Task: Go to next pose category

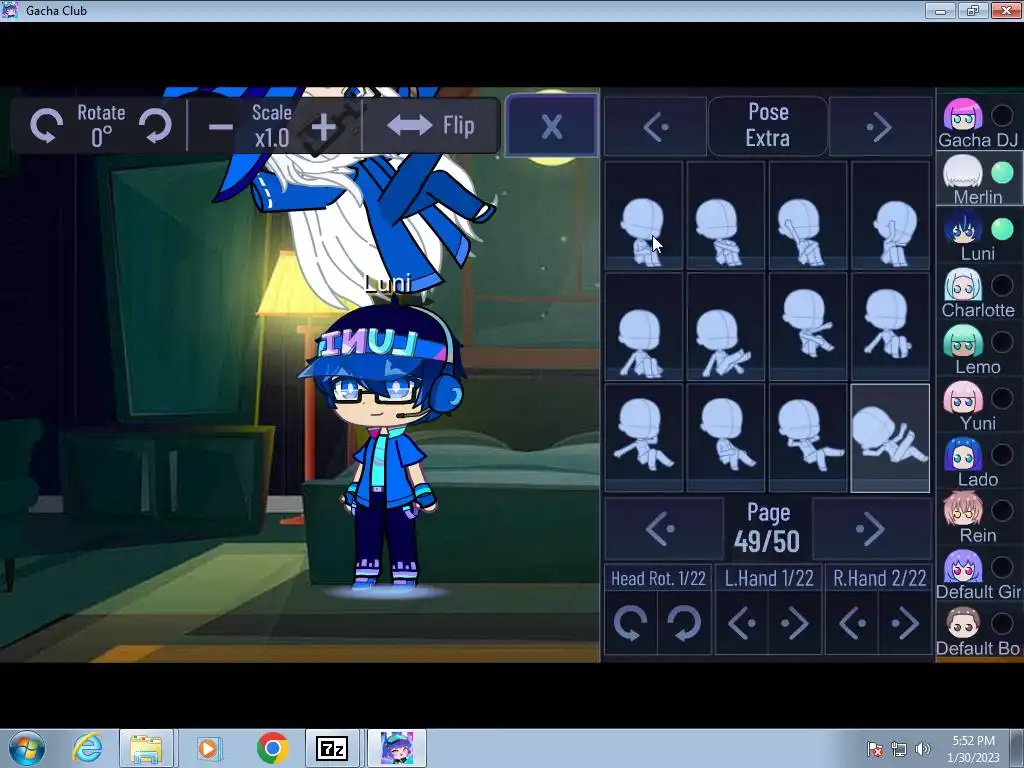Action: click(x=880, y=126)
